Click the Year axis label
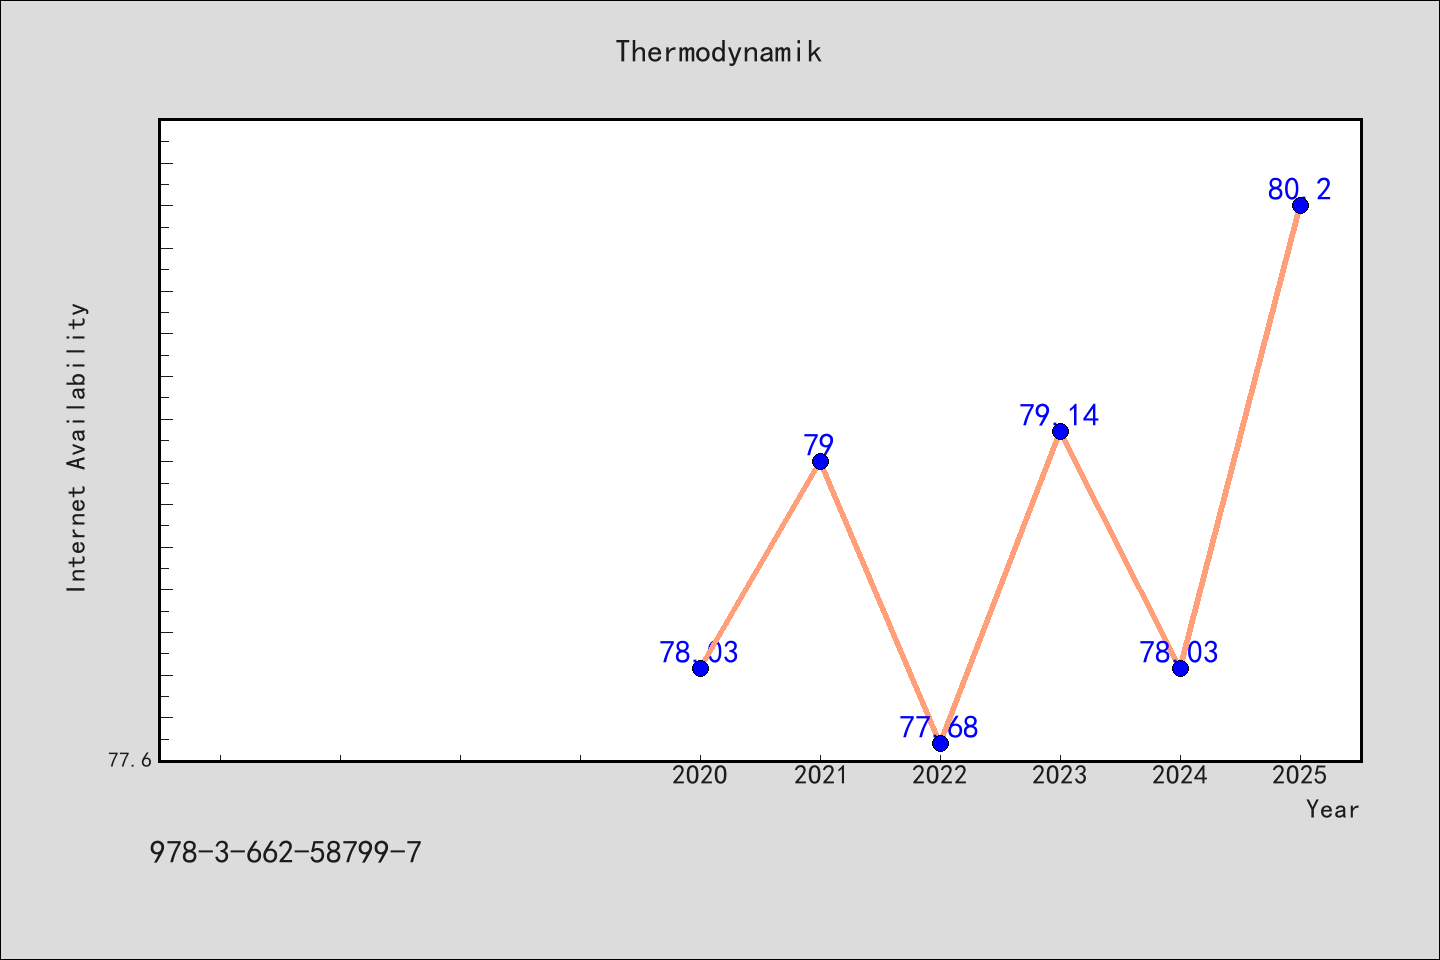 (1333, 810)
